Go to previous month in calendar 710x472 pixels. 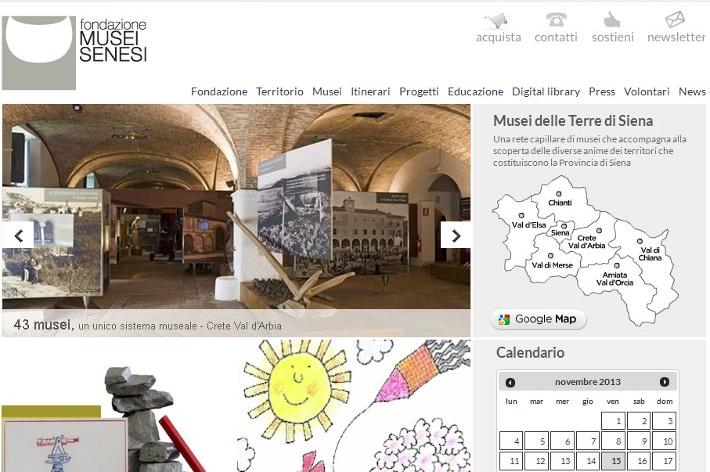(x=510, y=382)
